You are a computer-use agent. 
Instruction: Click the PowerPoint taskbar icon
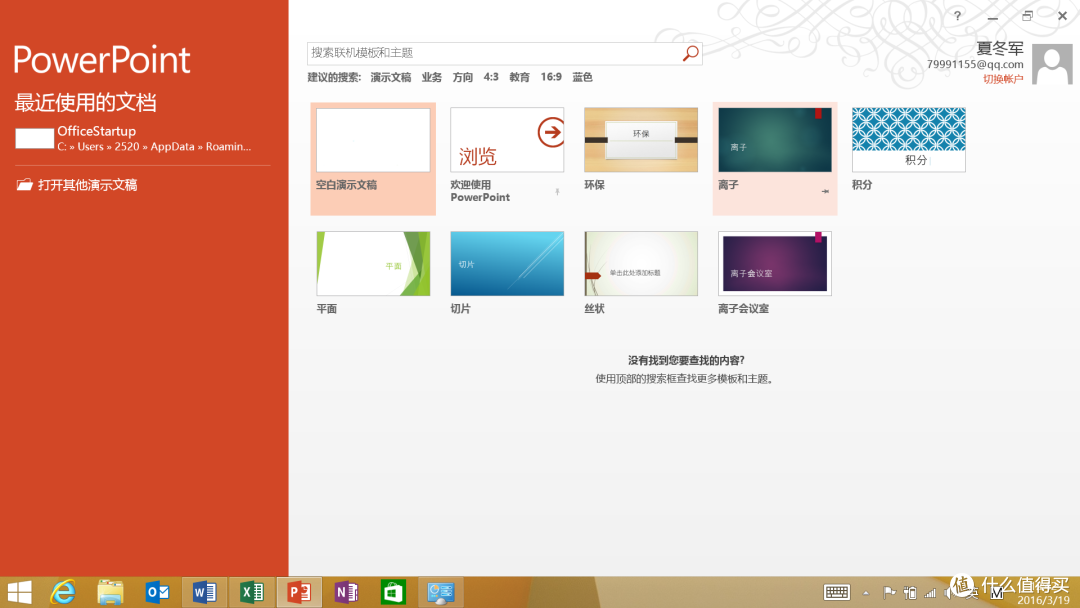[x=299, y=592]
